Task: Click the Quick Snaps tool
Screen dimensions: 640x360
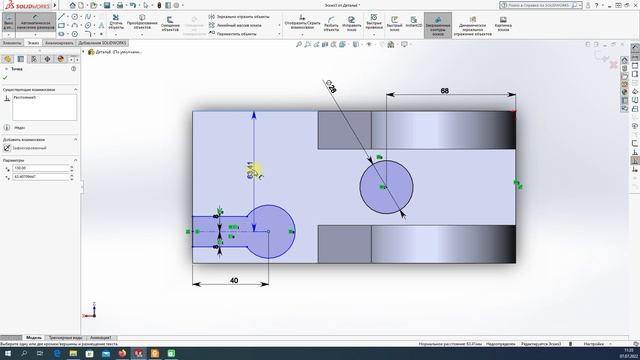Action: point(374,22)
